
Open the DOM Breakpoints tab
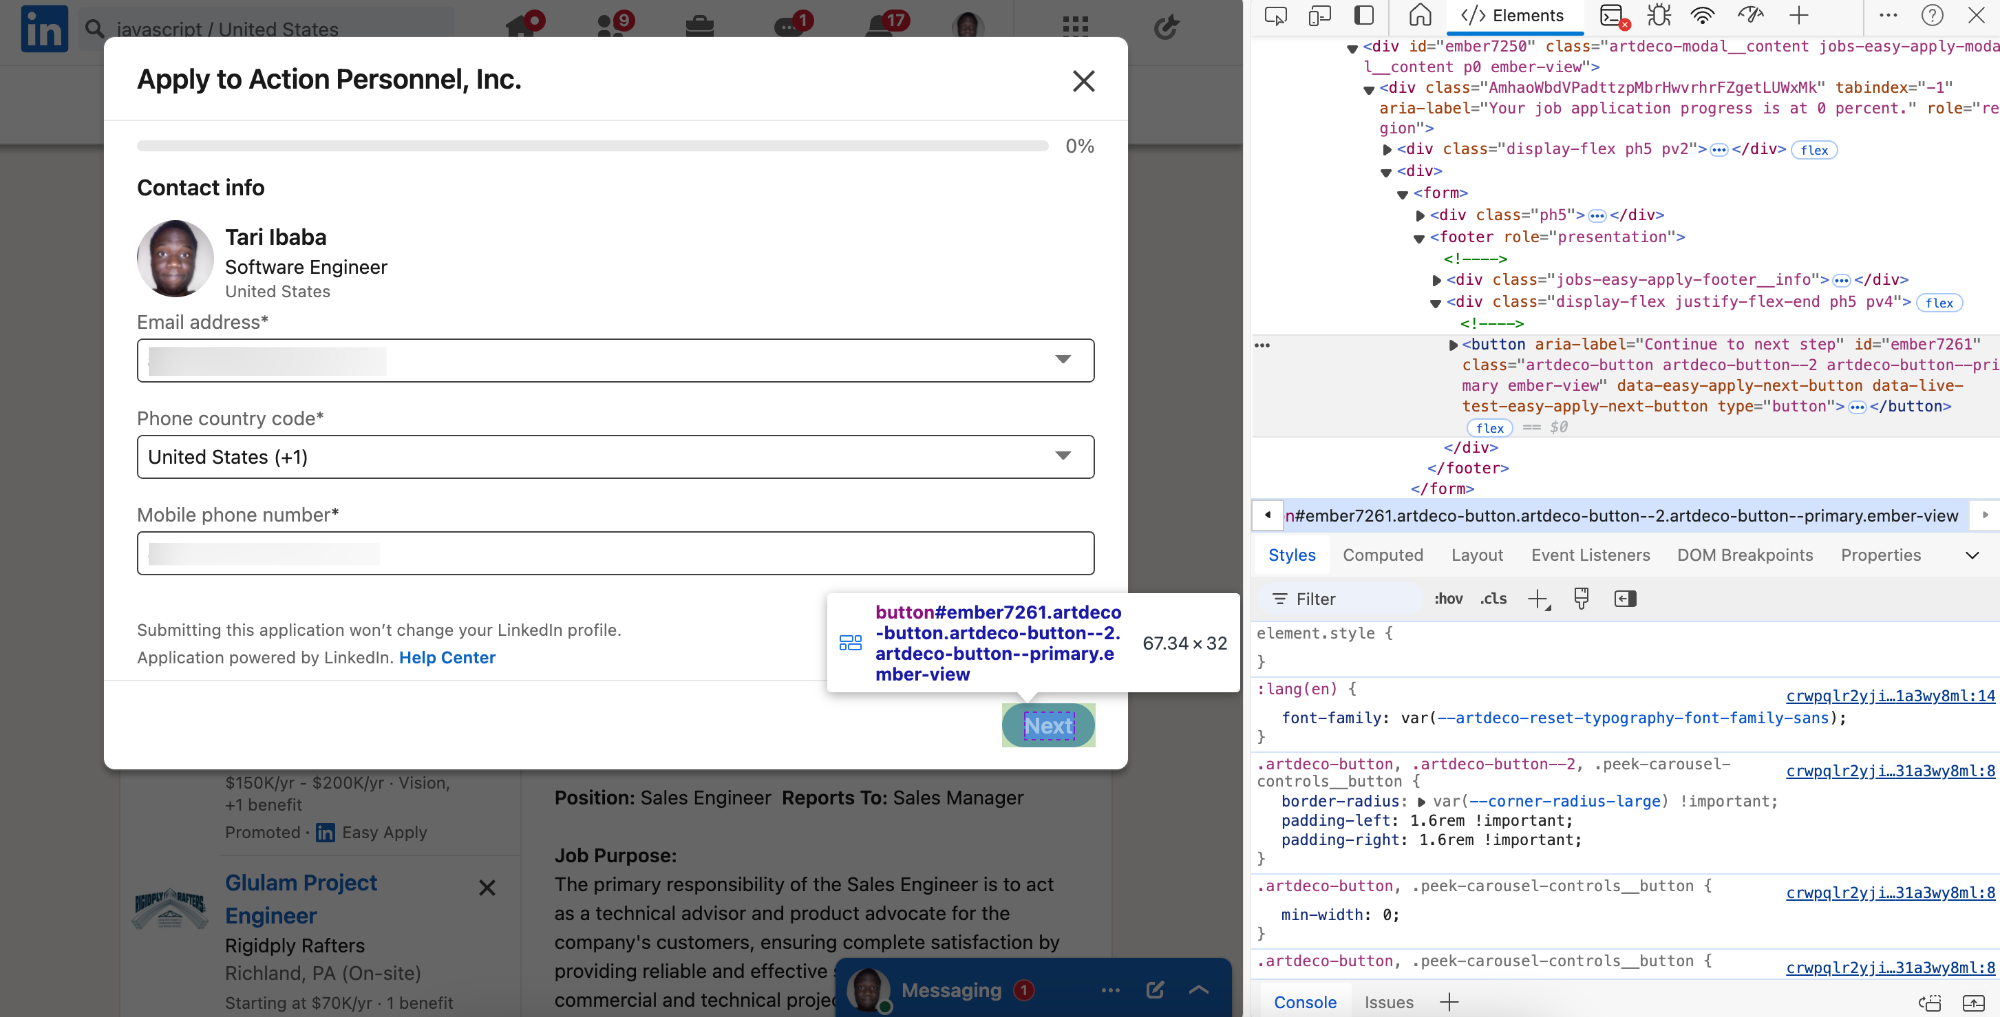click(1745, 555)
